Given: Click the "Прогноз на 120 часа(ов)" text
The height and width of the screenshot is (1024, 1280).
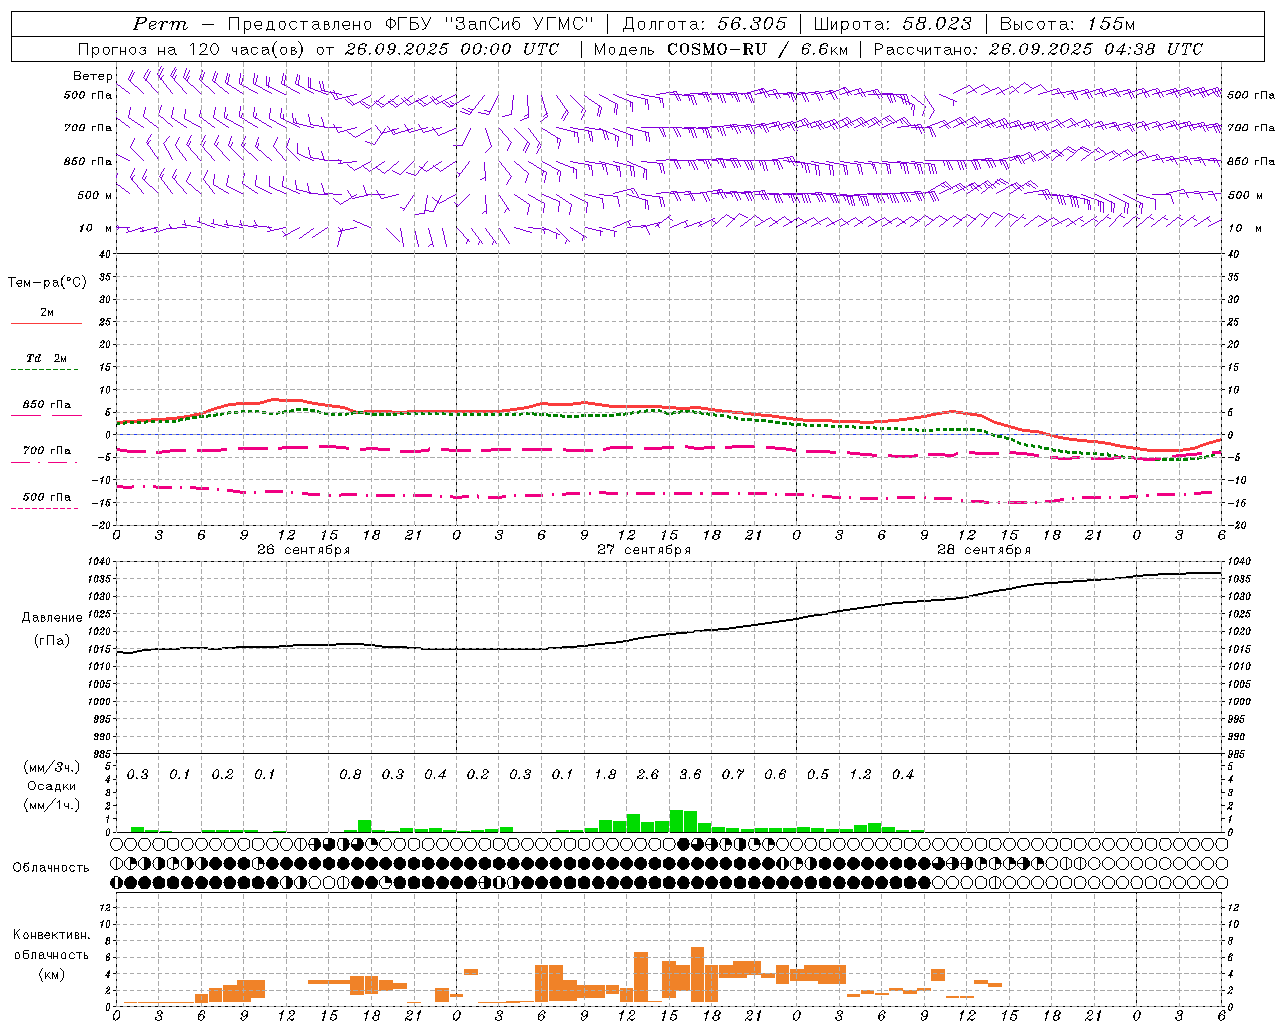Looking at the screenshot, I should click(192, 49).
